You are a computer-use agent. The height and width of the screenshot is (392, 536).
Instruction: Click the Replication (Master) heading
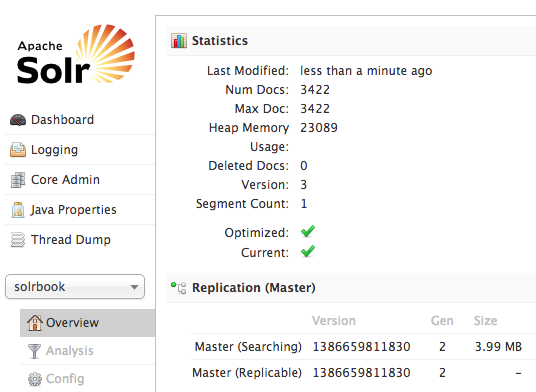254,288
